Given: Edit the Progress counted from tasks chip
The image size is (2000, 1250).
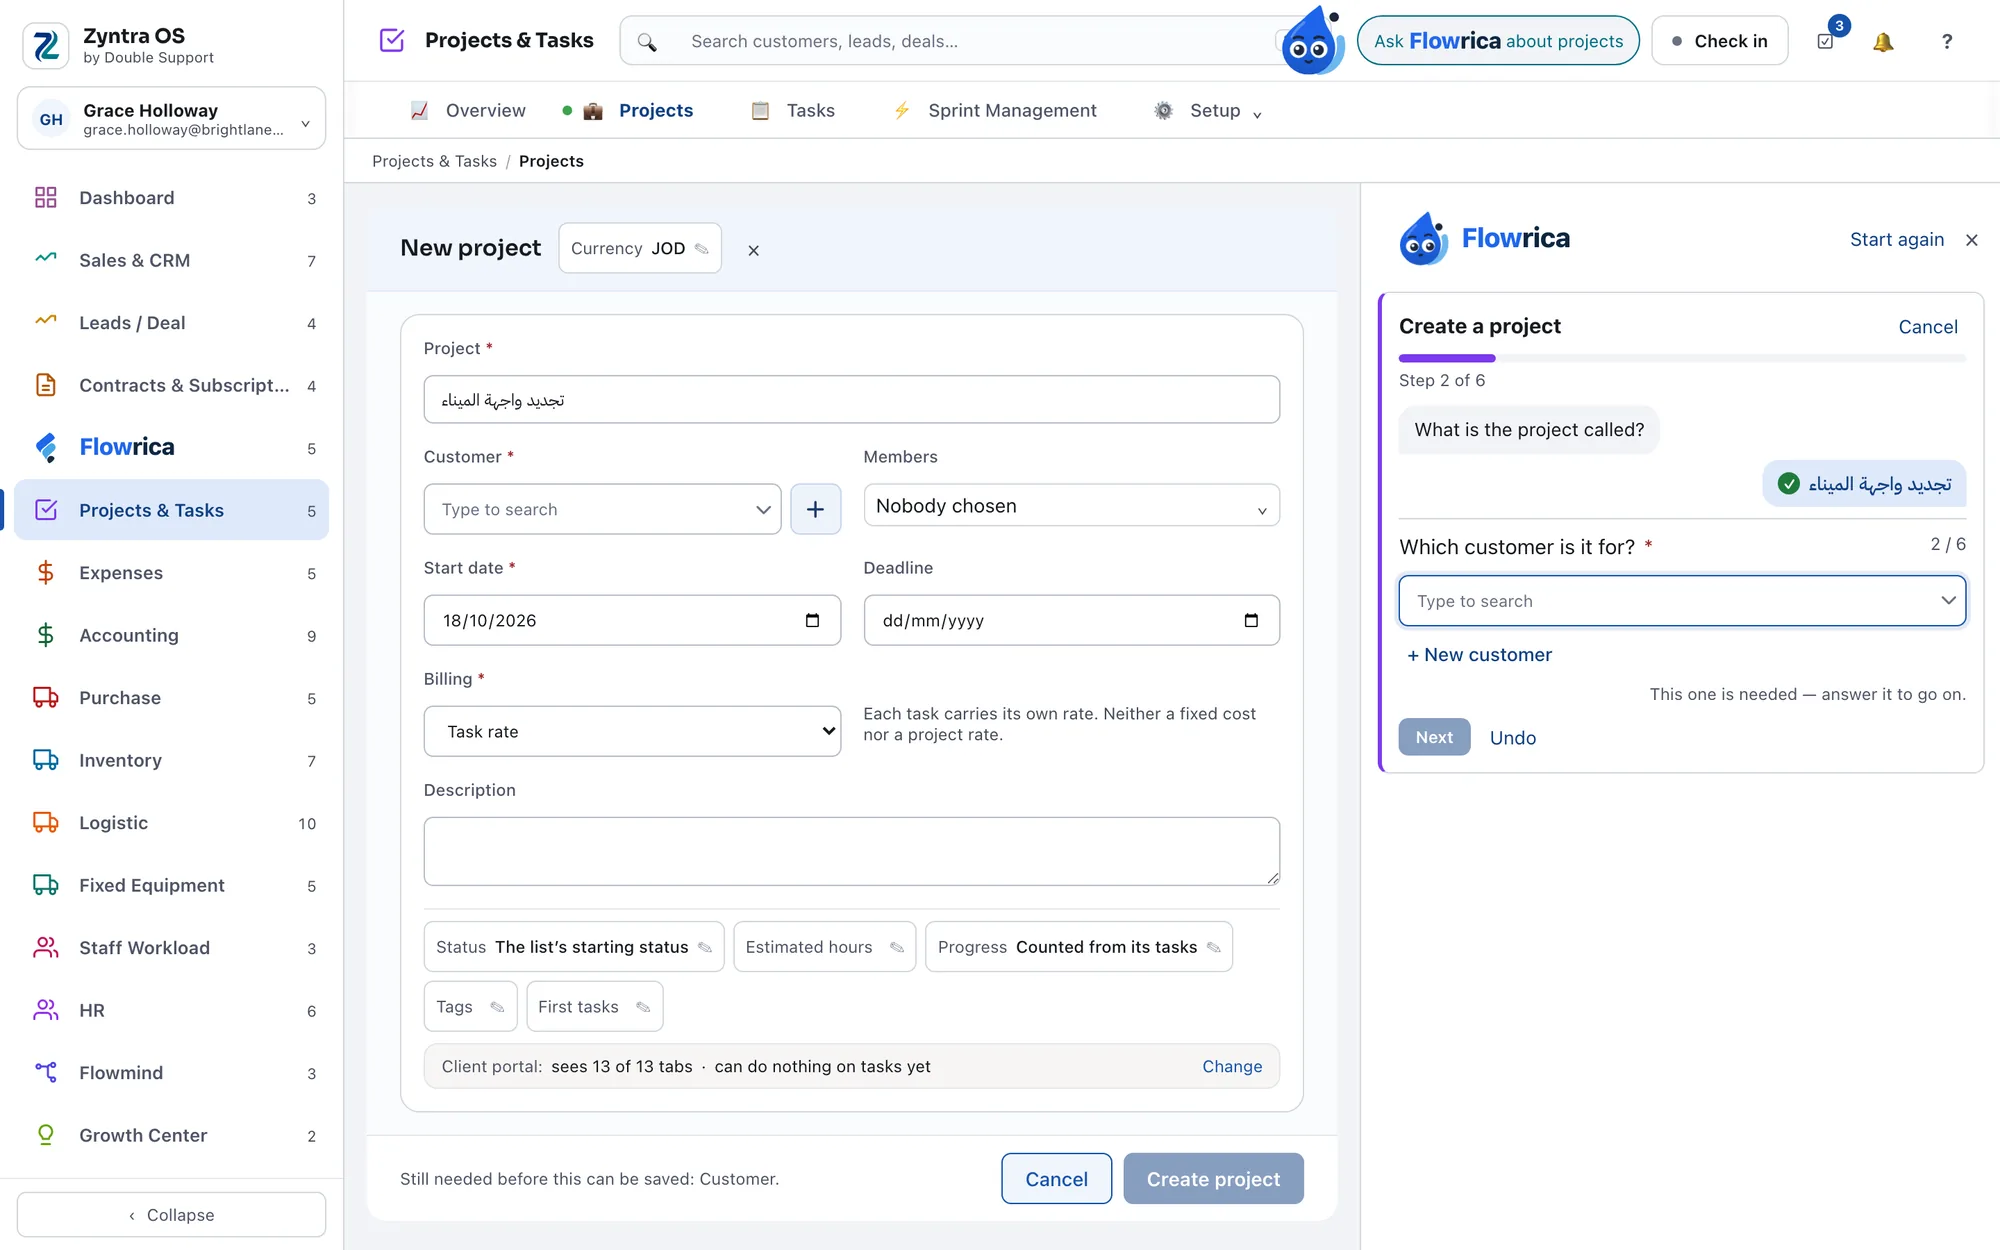Looking at the screenshot, I should coord(1078,946).
